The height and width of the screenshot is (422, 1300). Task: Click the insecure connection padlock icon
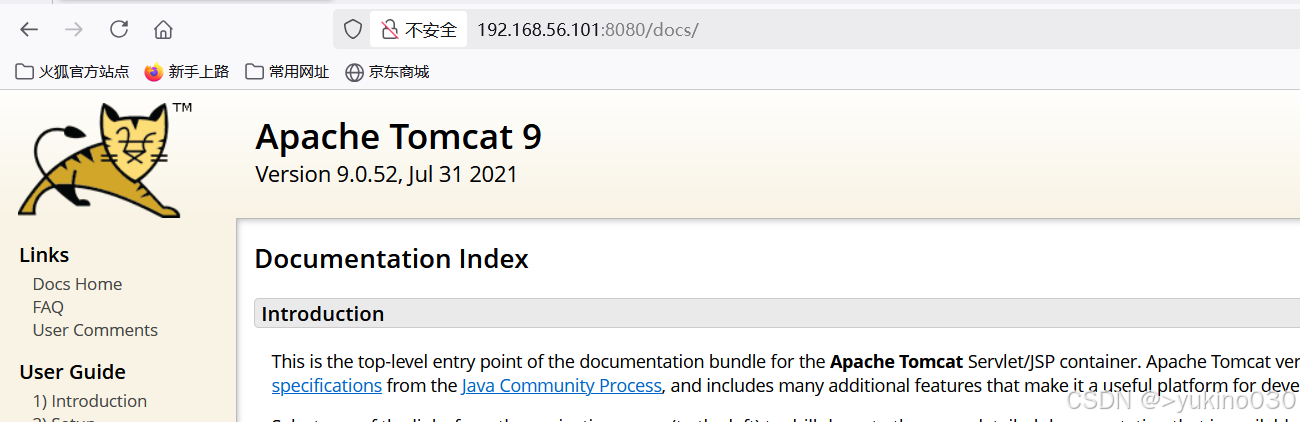390,30
